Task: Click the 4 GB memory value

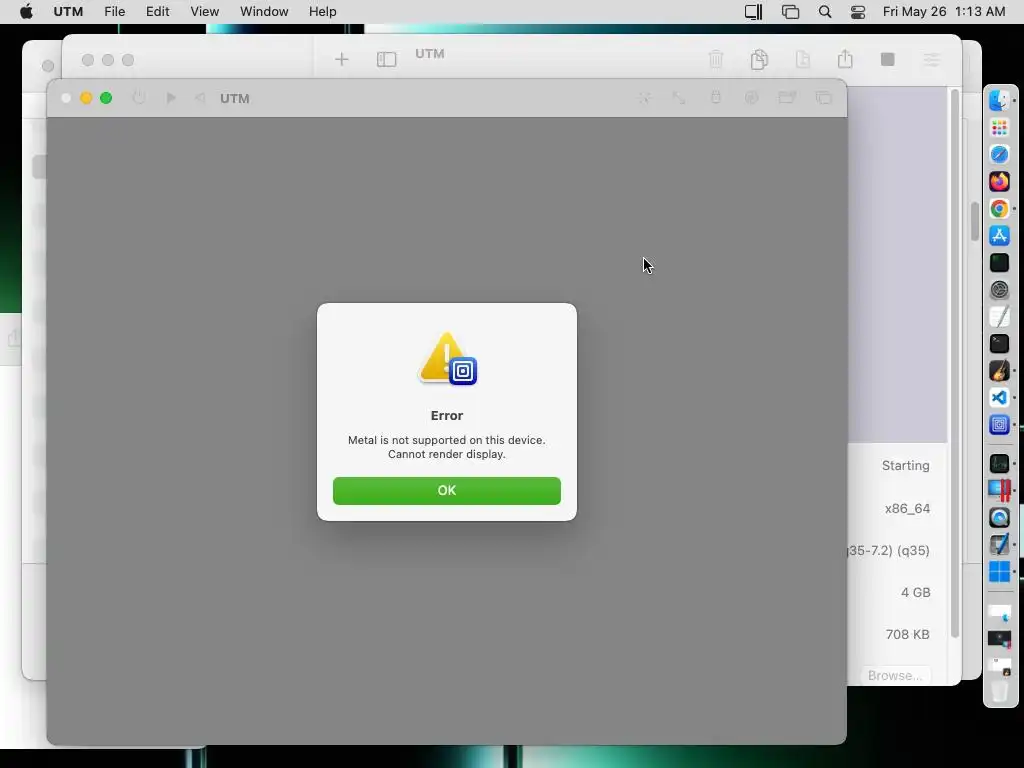Action: click(916, 592)
